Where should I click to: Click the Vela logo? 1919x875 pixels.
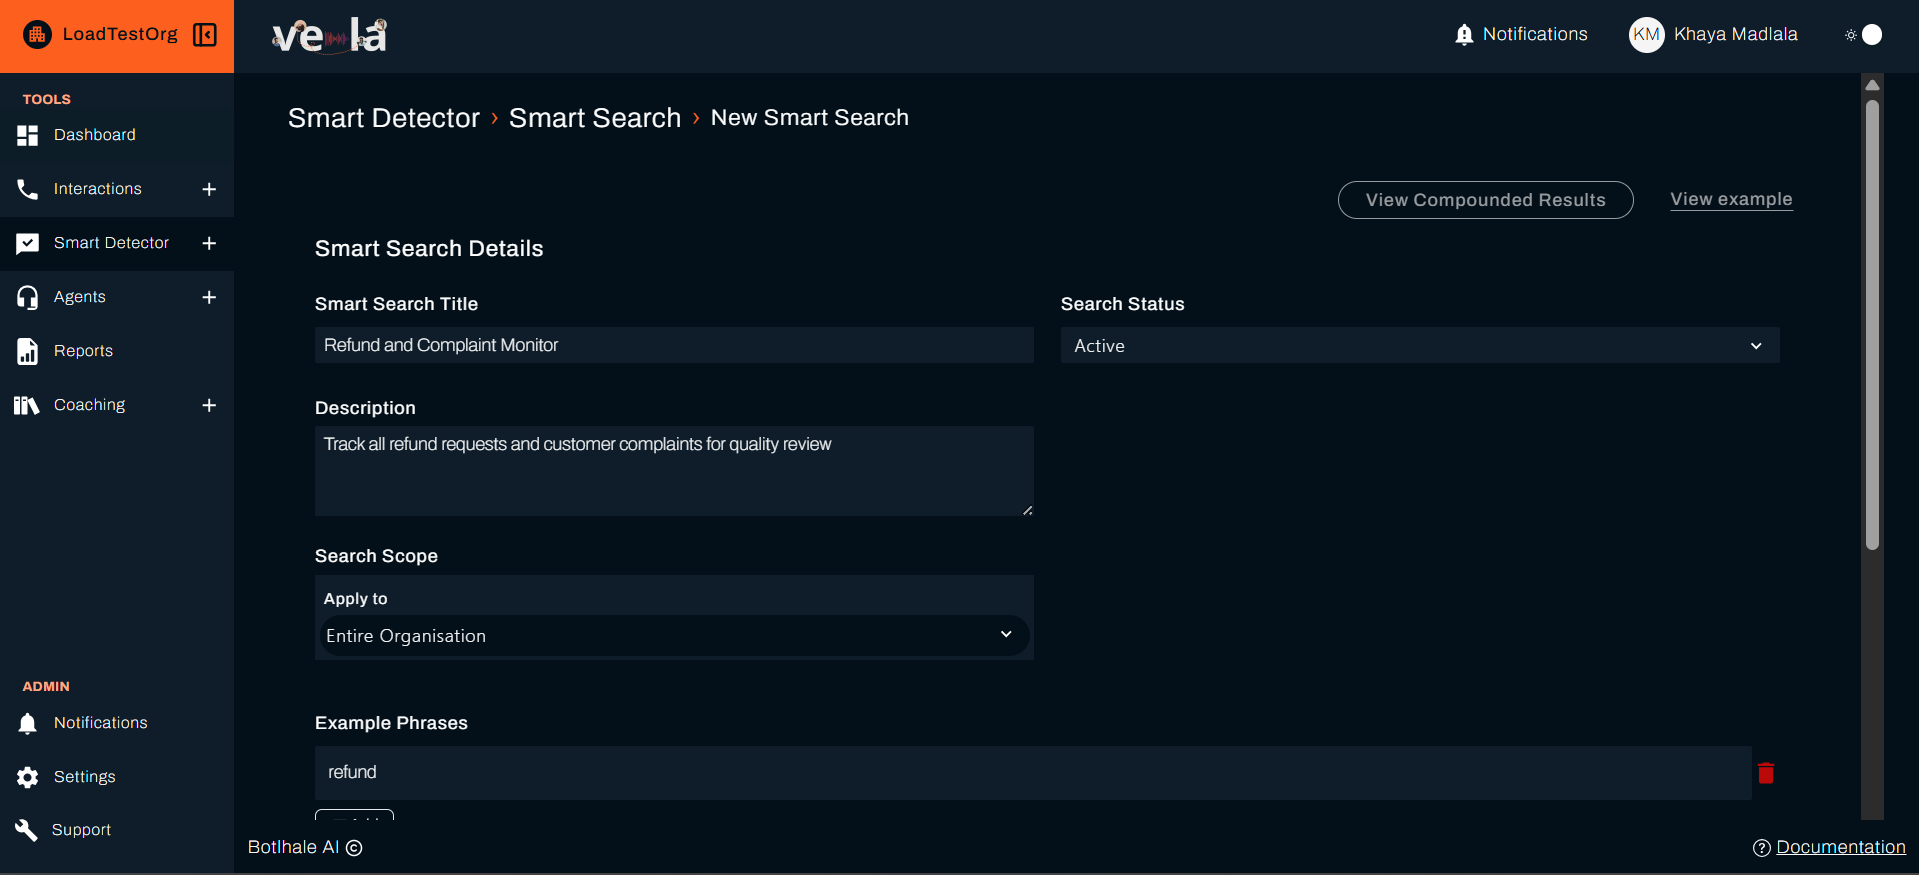329,36
